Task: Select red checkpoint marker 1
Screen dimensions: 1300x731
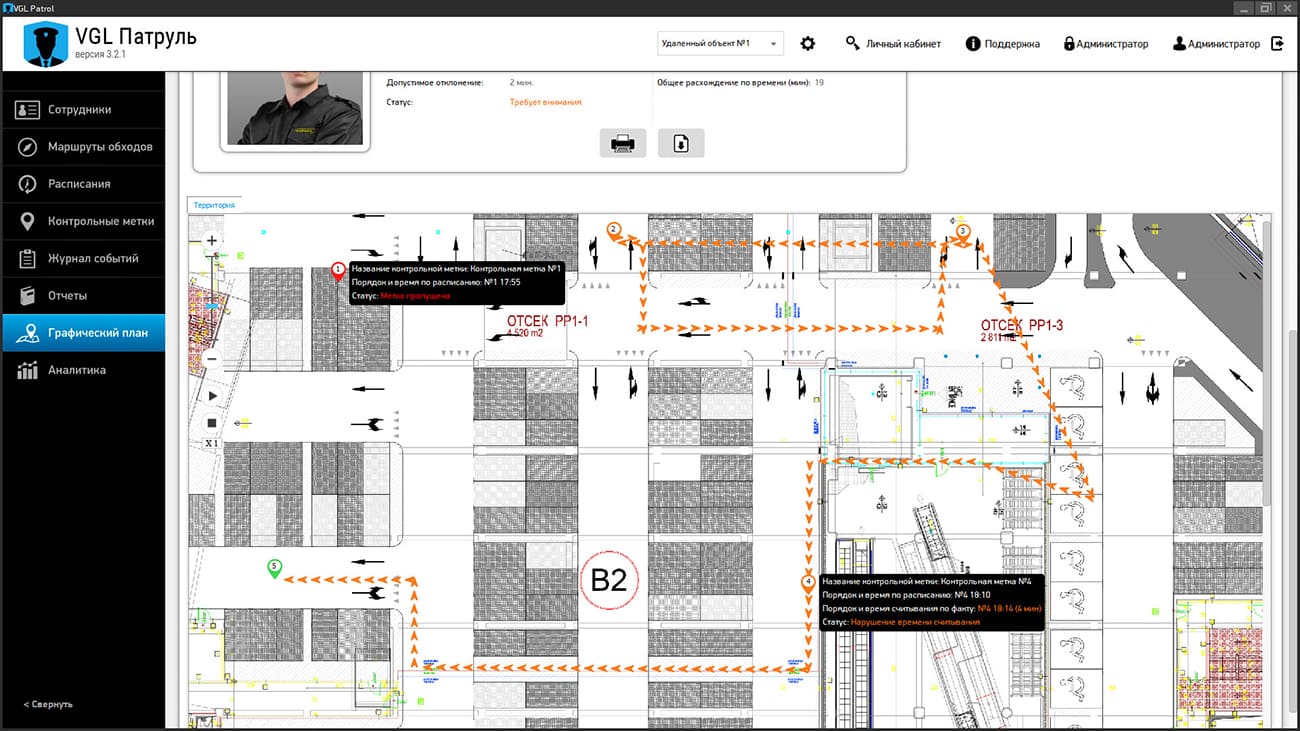Action: point(338,271)
